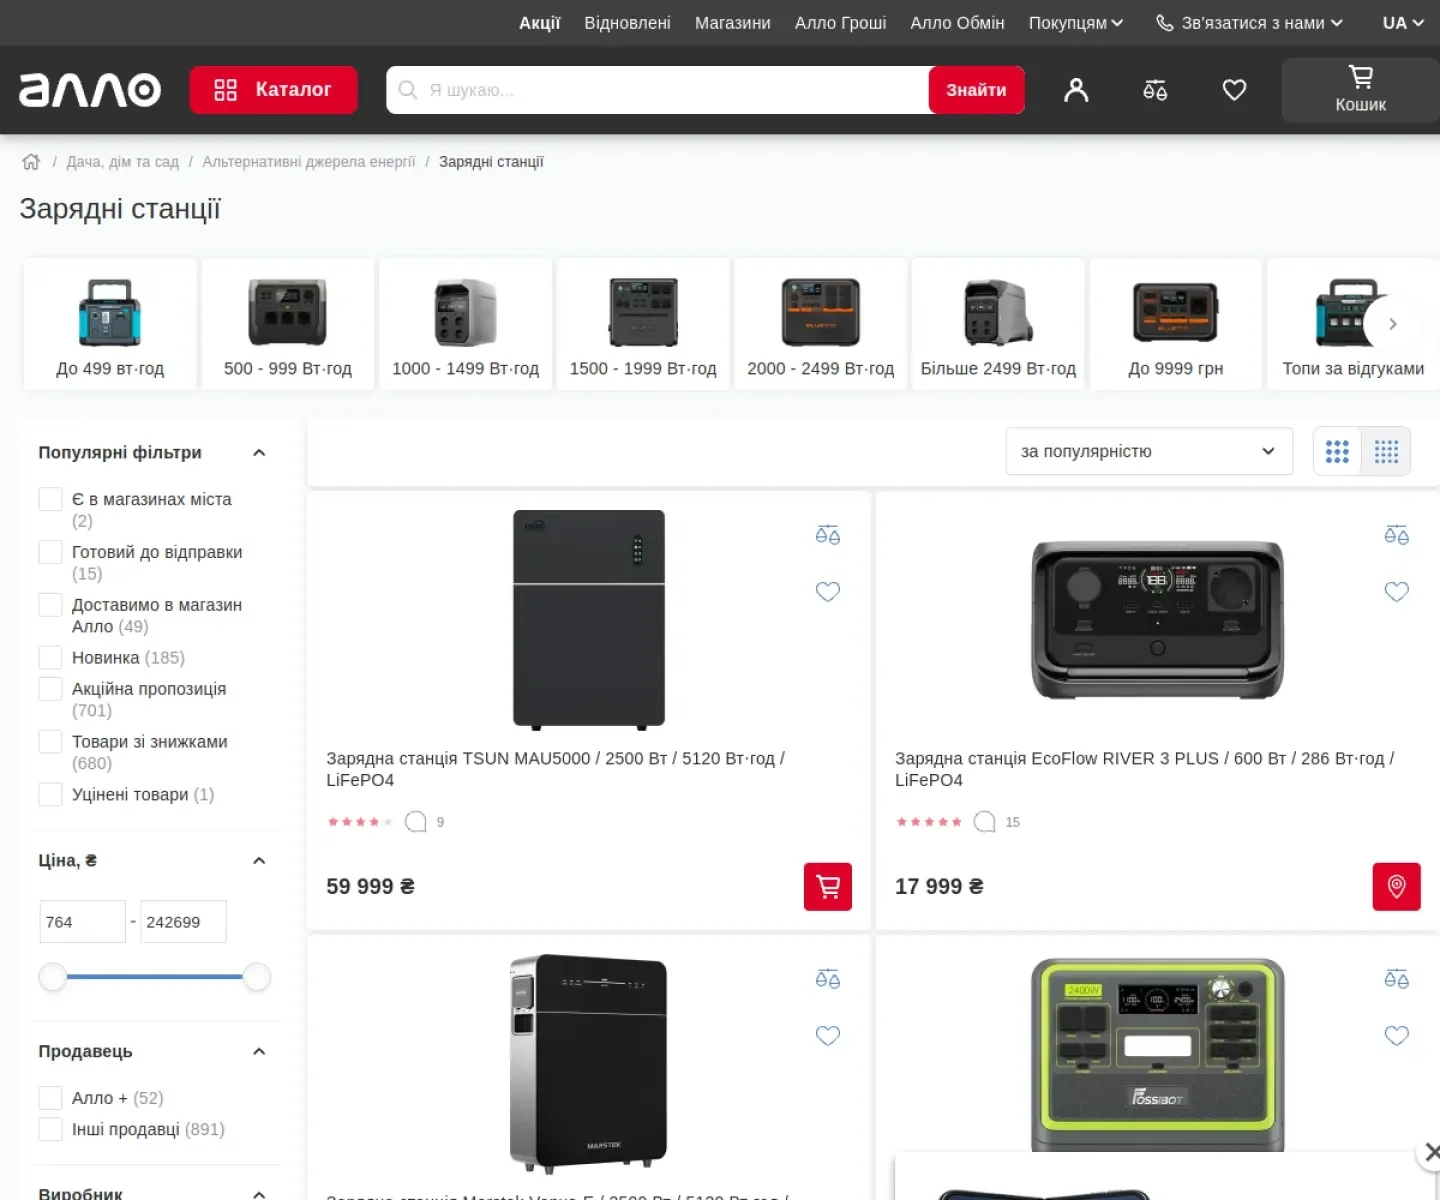Open 'Покупцям' dropdown menu
The width and height of the screenshot is (1440, 1200).
[x=1076, y=23]
